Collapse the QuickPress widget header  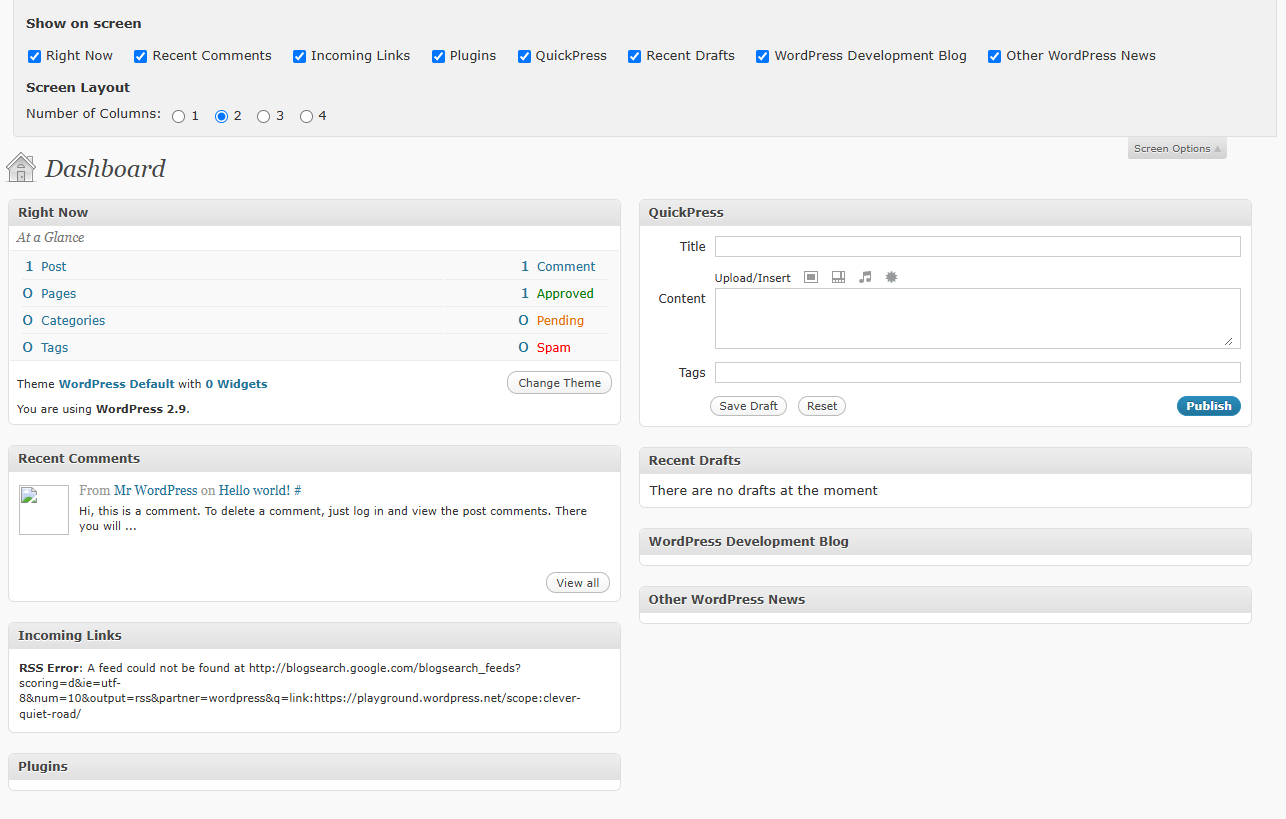(x=945, y=212)
